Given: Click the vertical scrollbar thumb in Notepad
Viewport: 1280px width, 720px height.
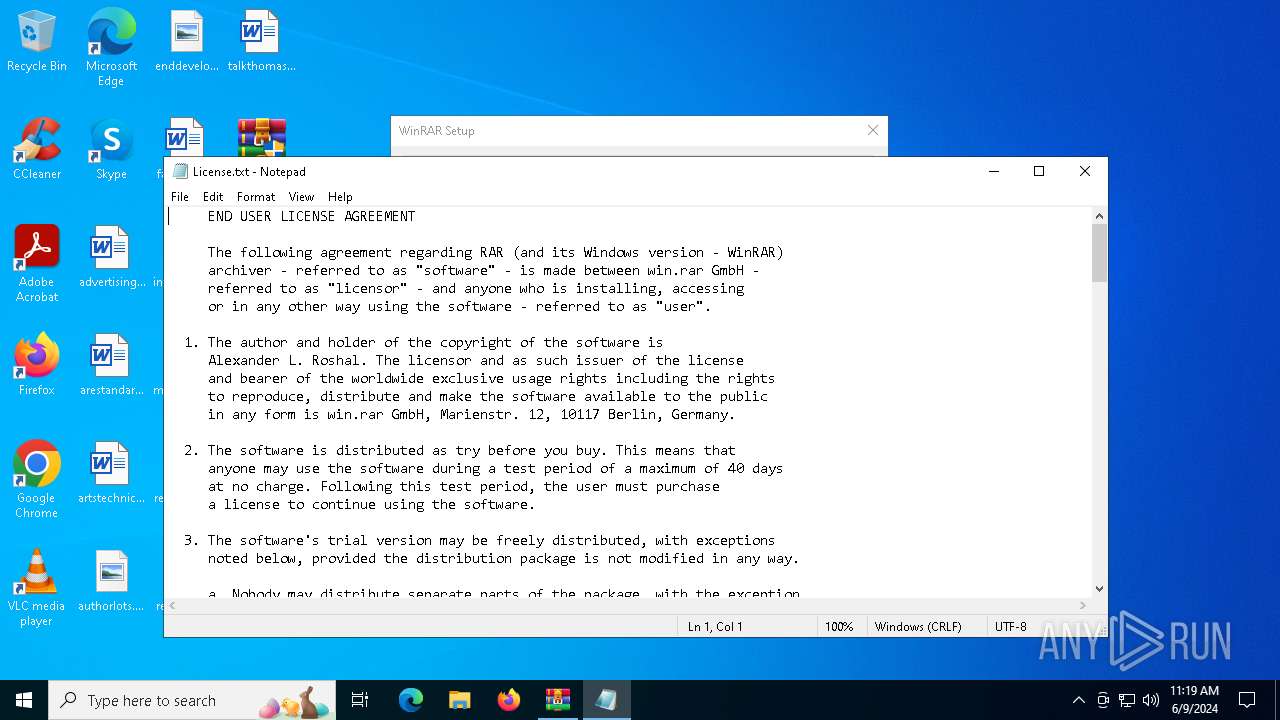Looking at the screenshot, I should [1099, 253].
